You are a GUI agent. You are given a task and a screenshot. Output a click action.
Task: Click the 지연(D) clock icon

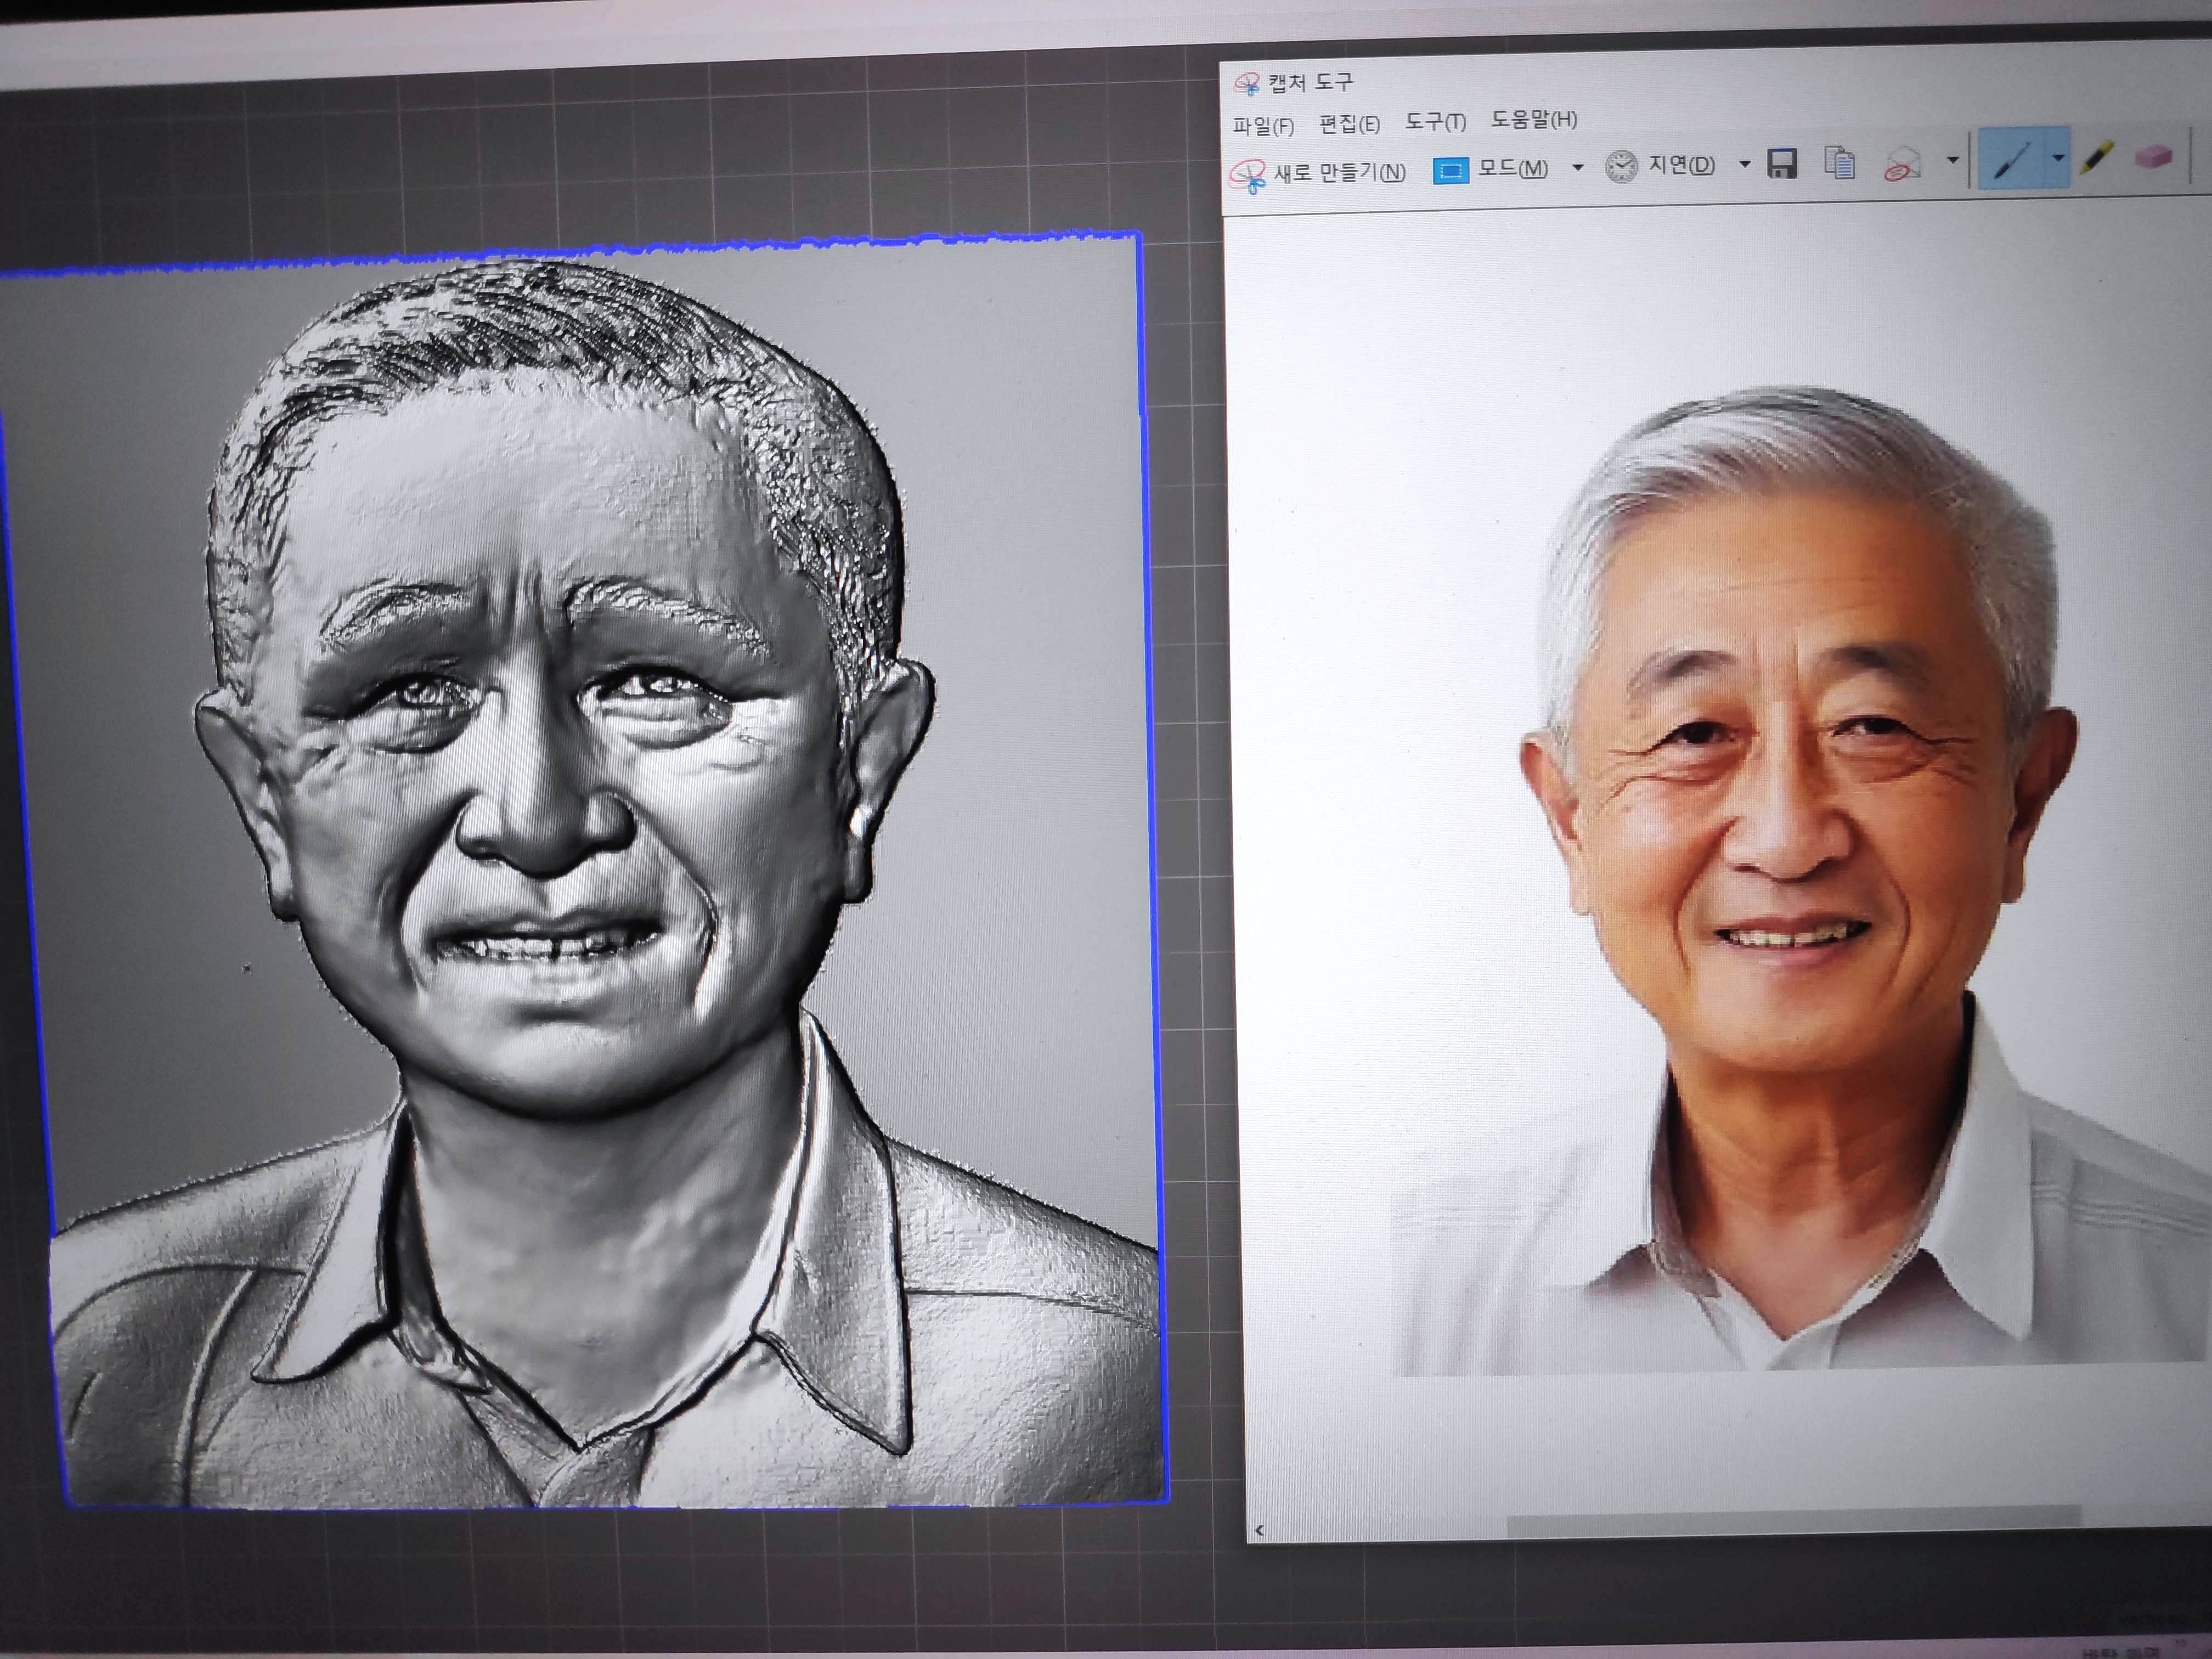coord(1620,166)
